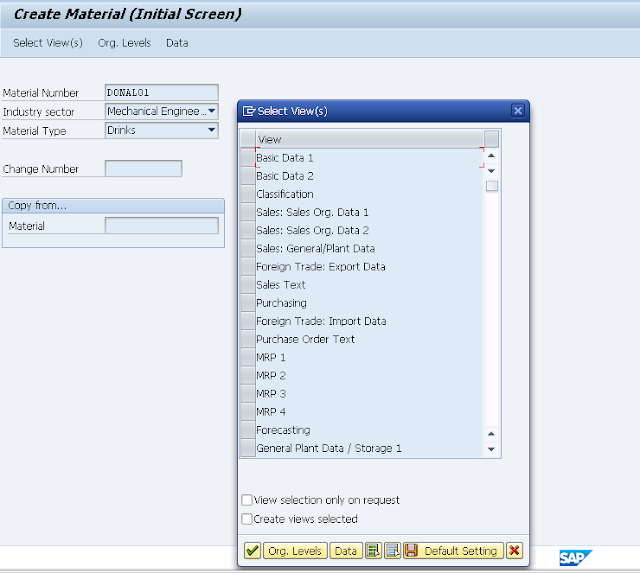Save views using Default Setting button
640x573 pixels.
453,551
